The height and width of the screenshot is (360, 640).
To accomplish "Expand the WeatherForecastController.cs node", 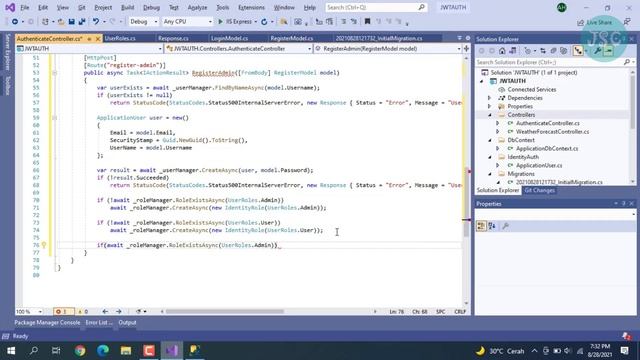I will (498, 131).
